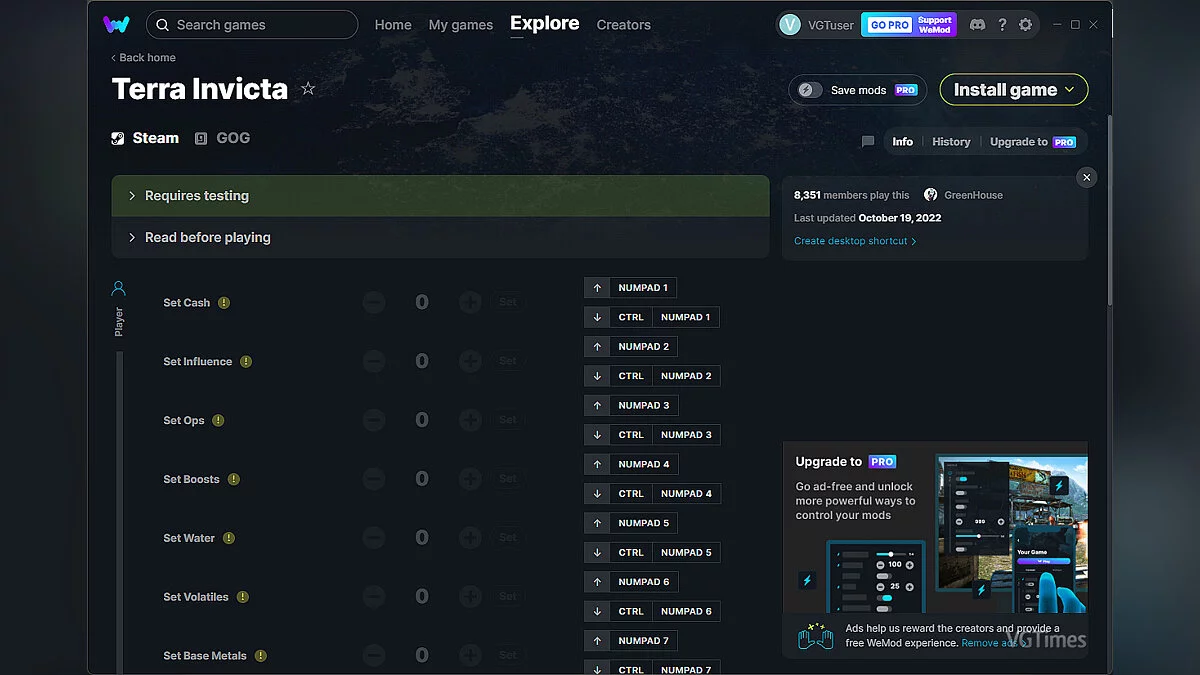This screenshot has width=1200, height=675.
Task: Go to the Home tab
Action: (x=393, y=25)
